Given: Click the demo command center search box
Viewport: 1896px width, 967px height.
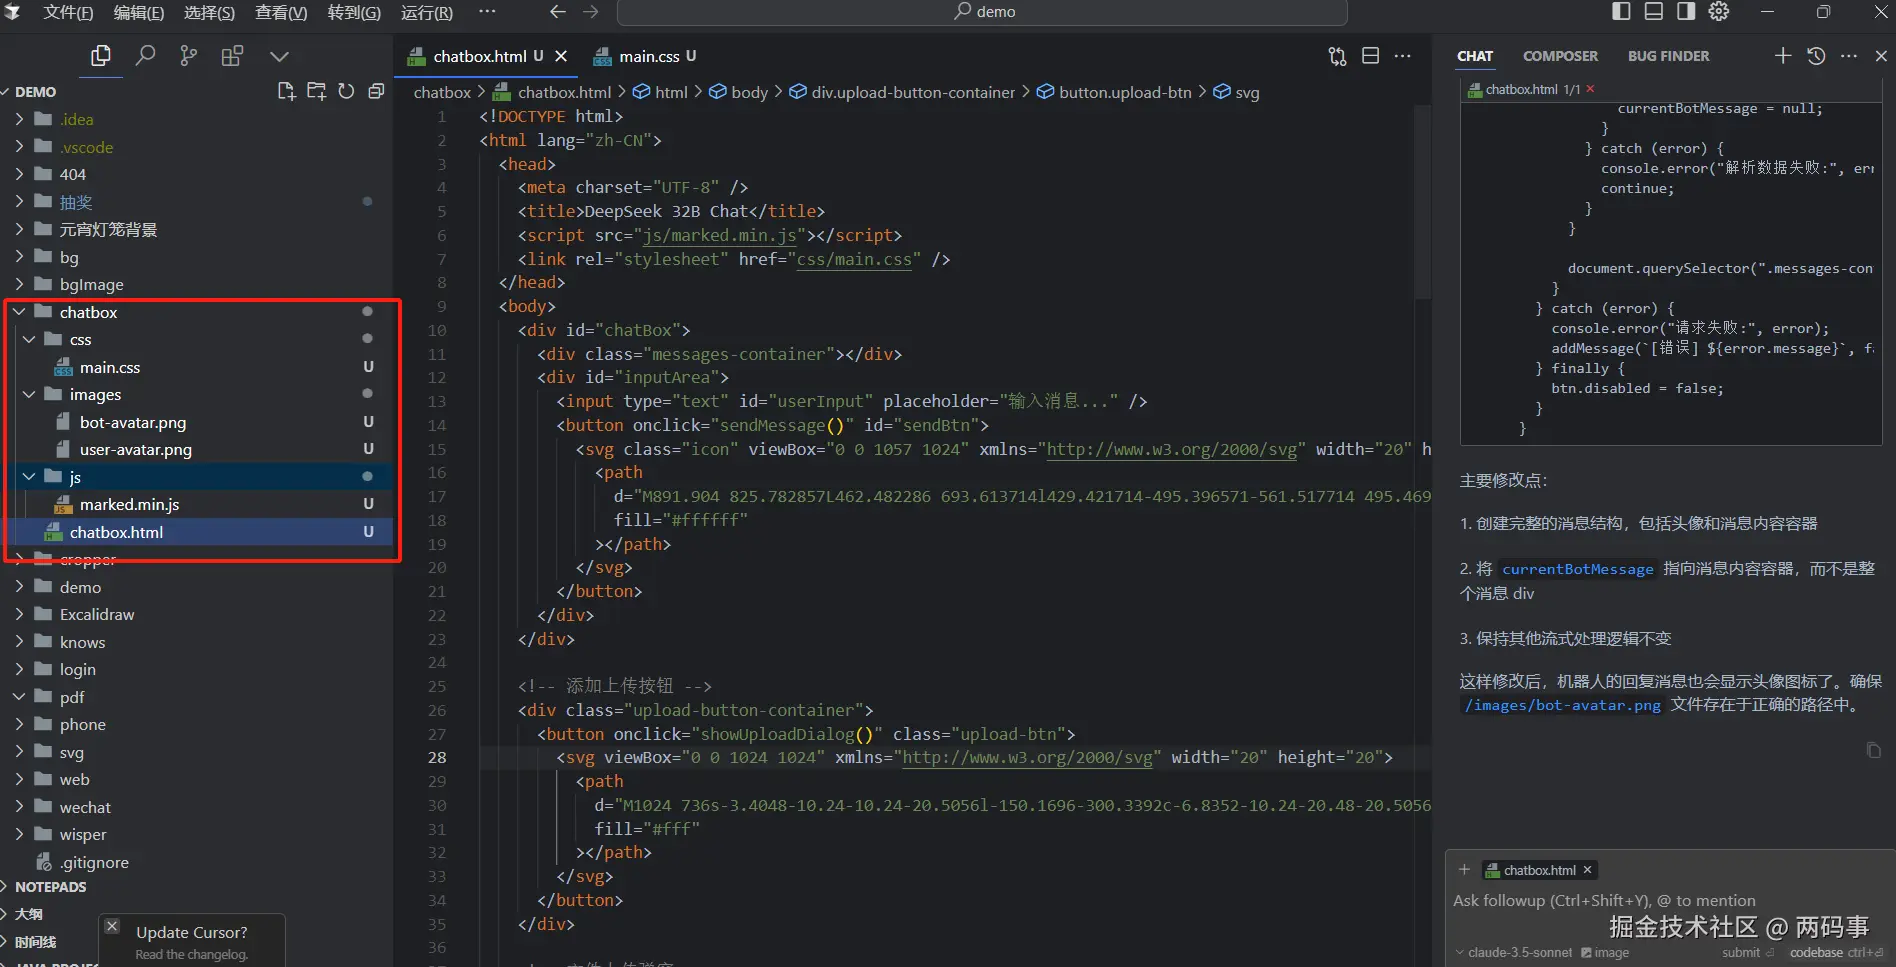Looking at the screenshot, I should point(982,12).
